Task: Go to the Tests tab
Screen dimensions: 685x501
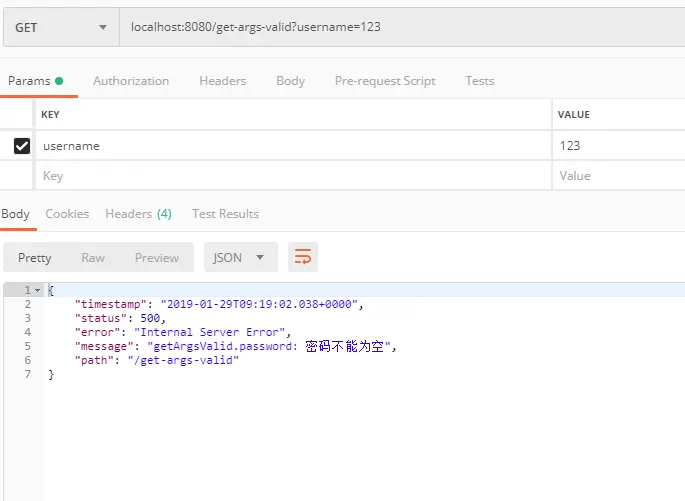Action: pos(480,81)
